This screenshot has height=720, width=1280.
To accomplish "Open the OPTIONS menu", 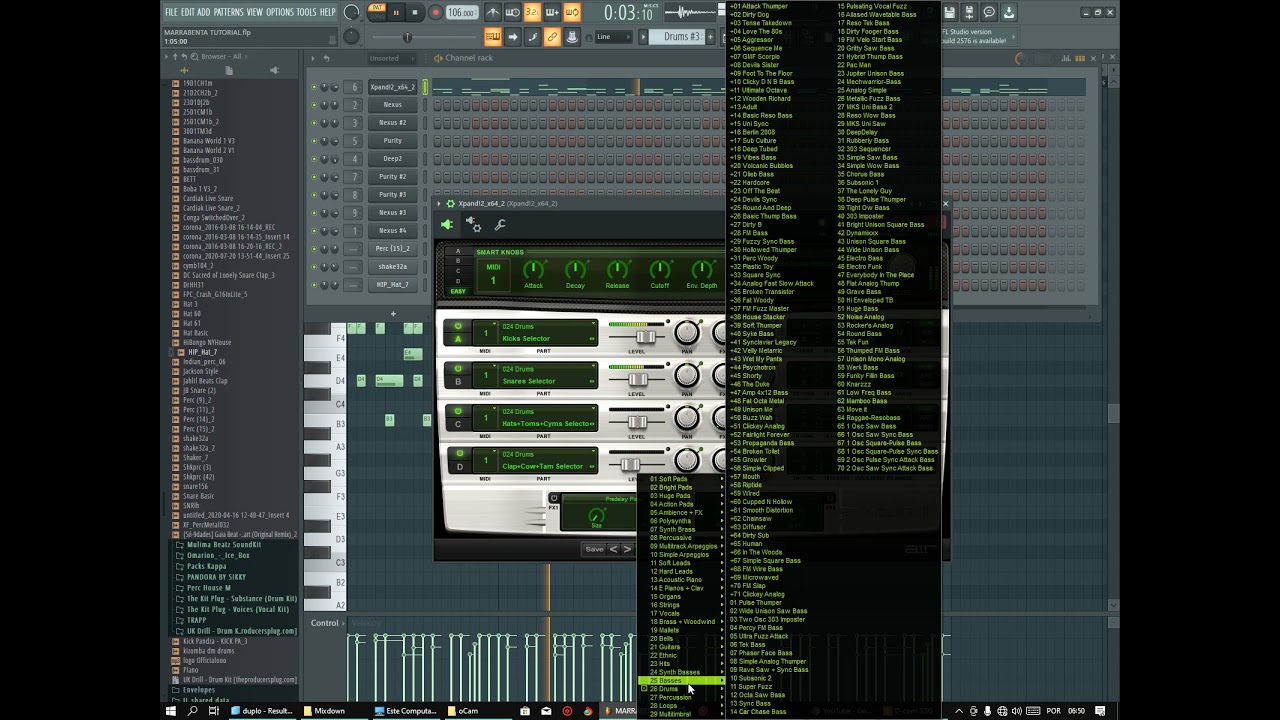I will coord(280,12).
